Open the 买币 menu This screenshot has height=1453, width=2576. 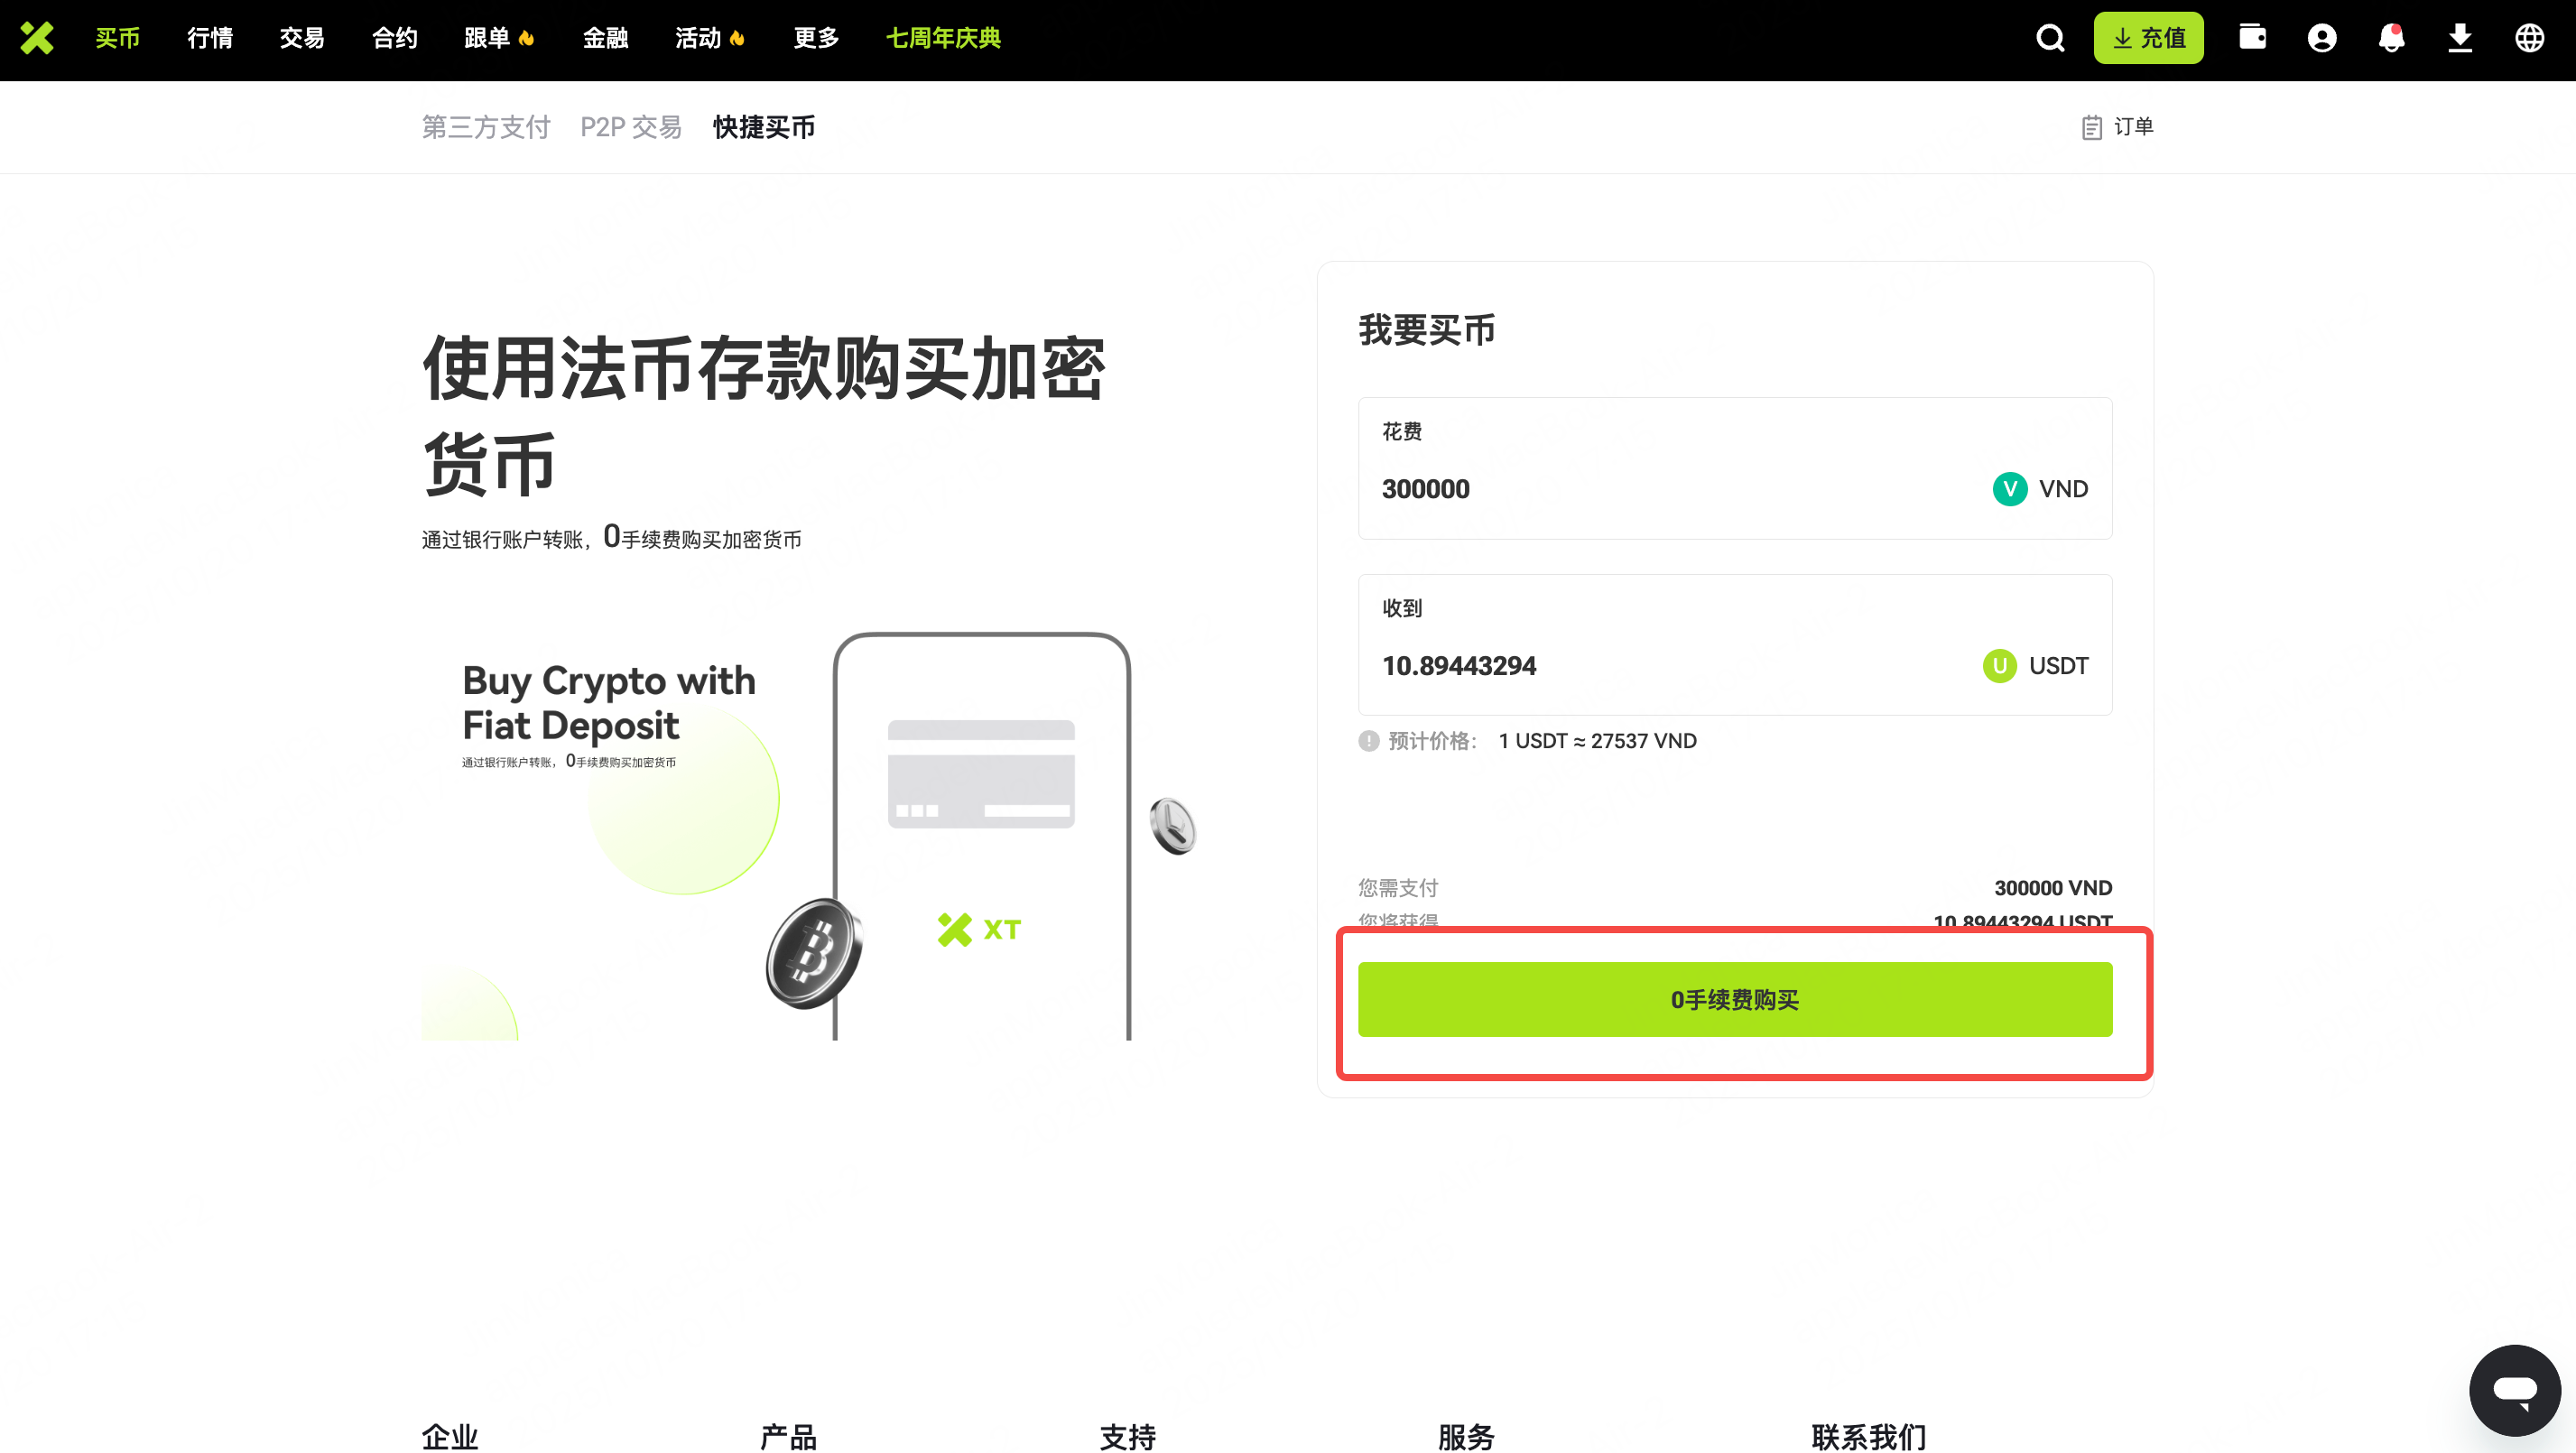coord(118,38)
